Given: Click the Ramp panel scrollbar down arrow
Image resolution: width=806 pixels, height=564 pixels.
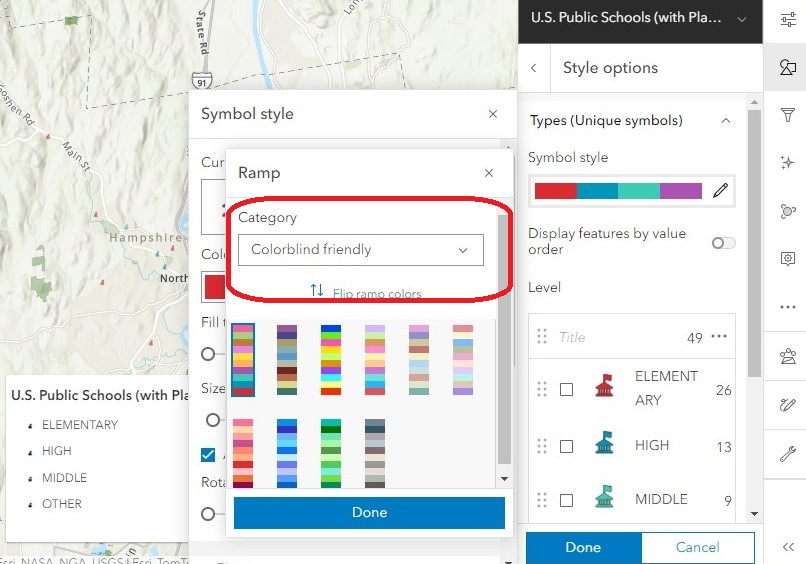Looking at the screenshot, I should pos(504,479).
